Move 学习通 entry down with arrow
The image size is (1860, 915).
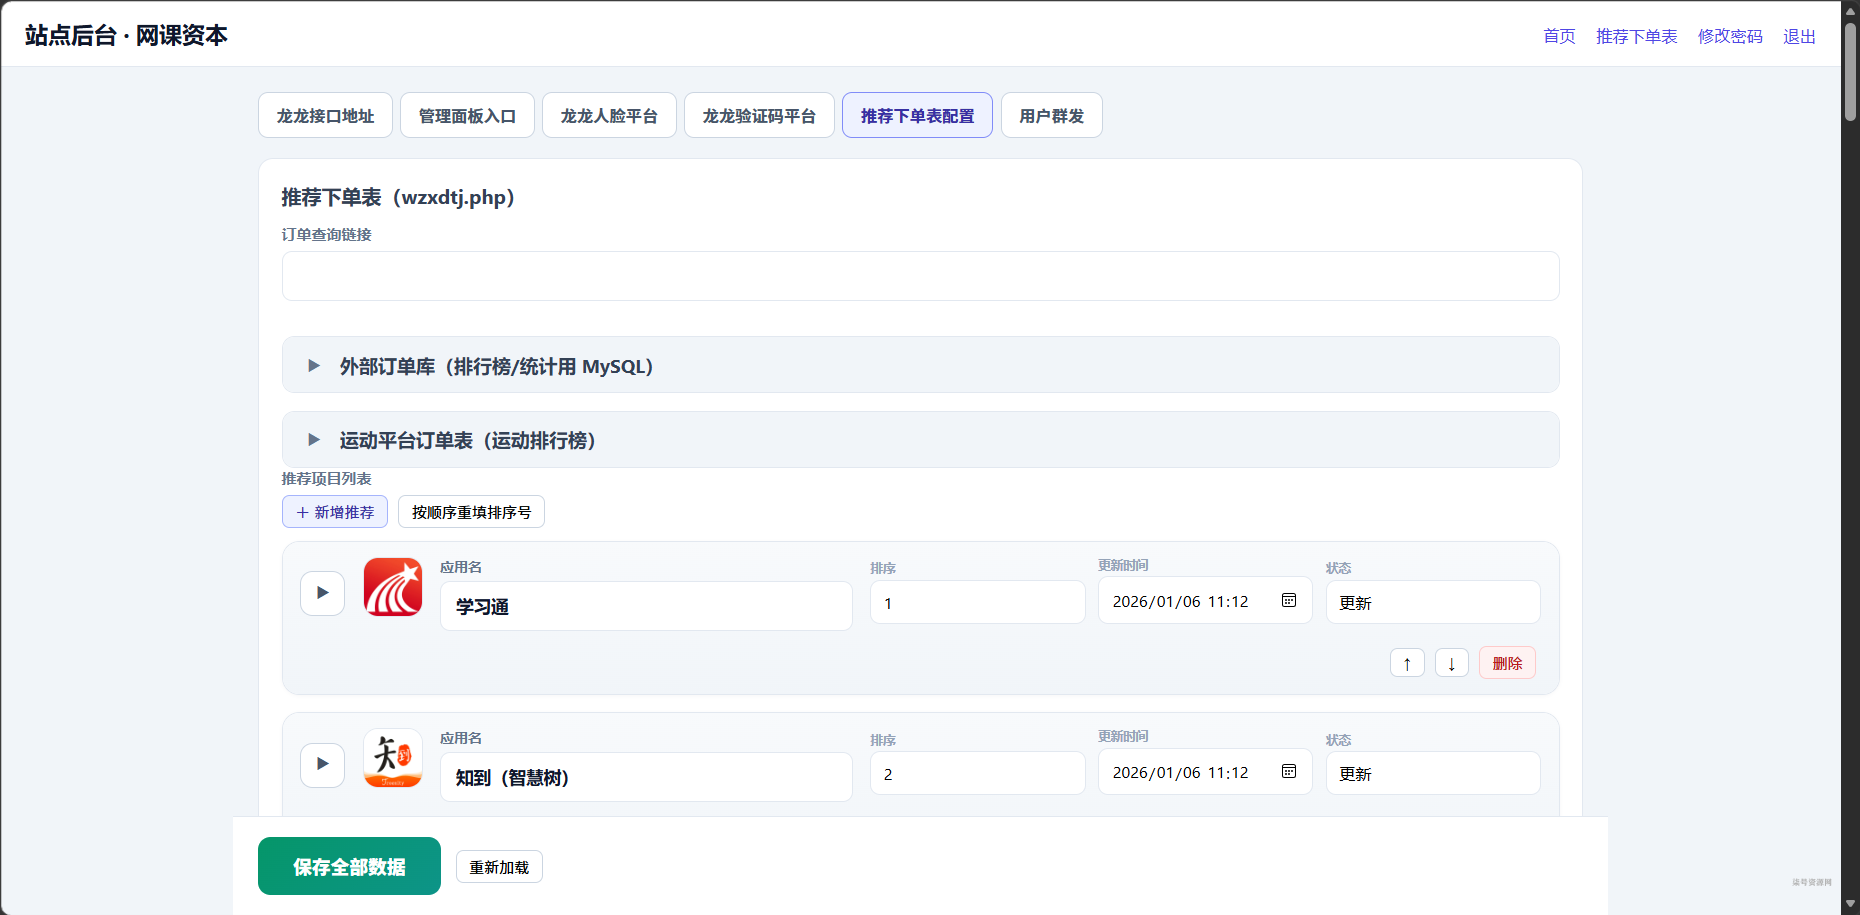click(x=1452, y=663)
